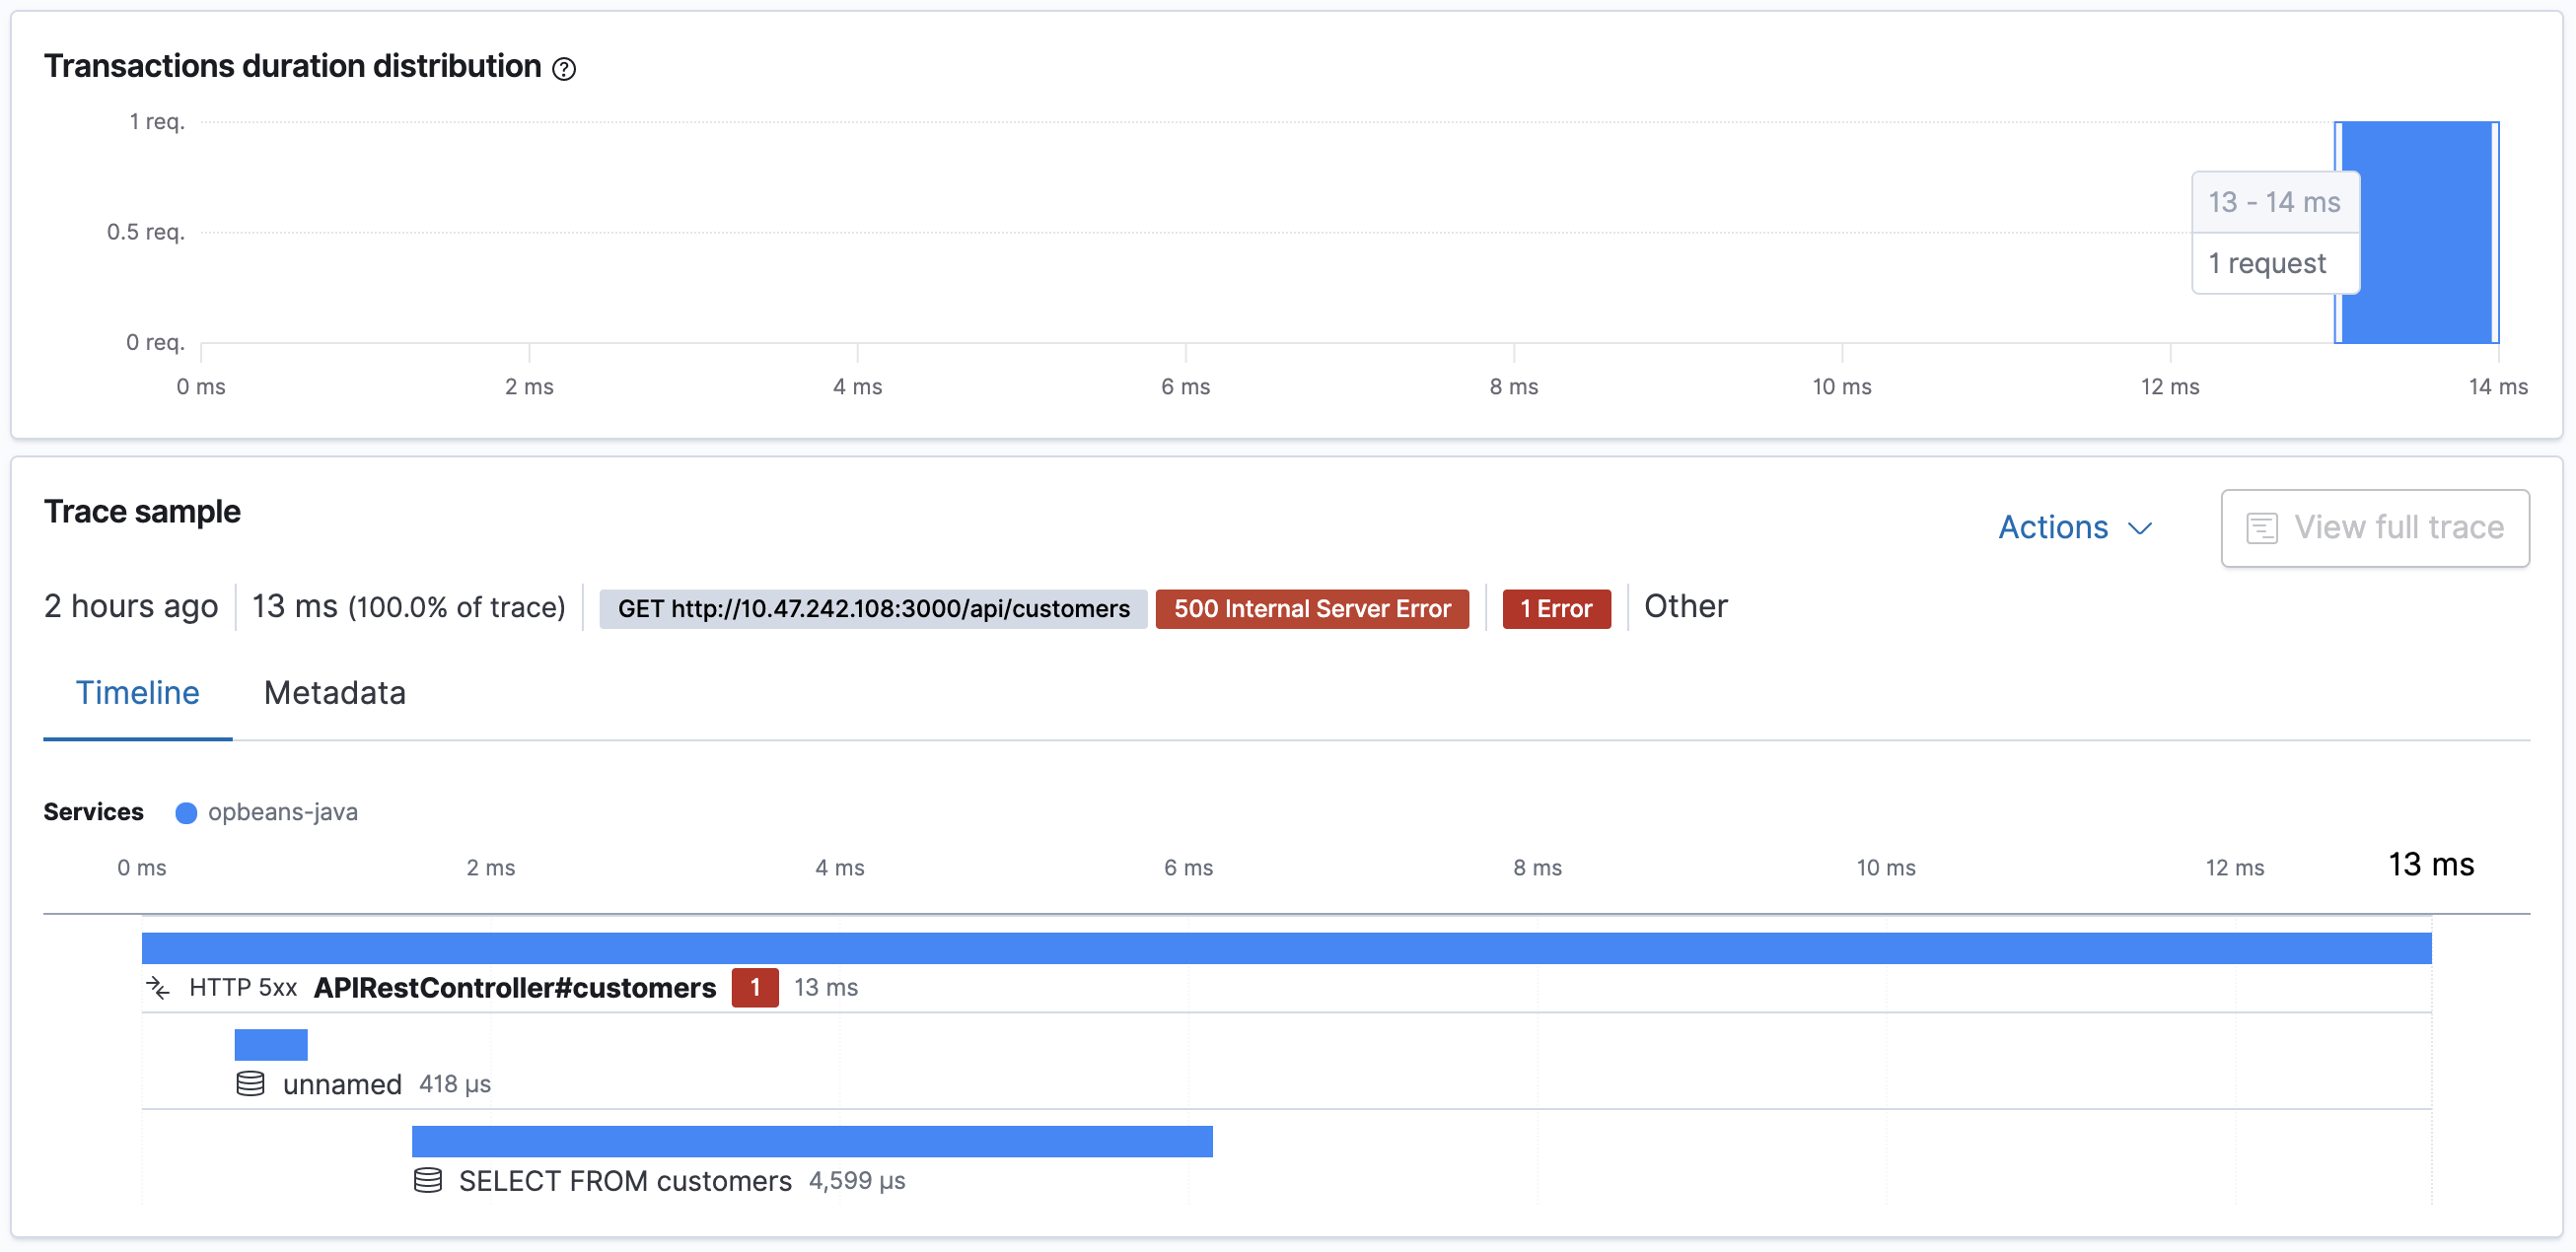
Task: Click the Other label beside 1 Error
Action: (1686, 606)
